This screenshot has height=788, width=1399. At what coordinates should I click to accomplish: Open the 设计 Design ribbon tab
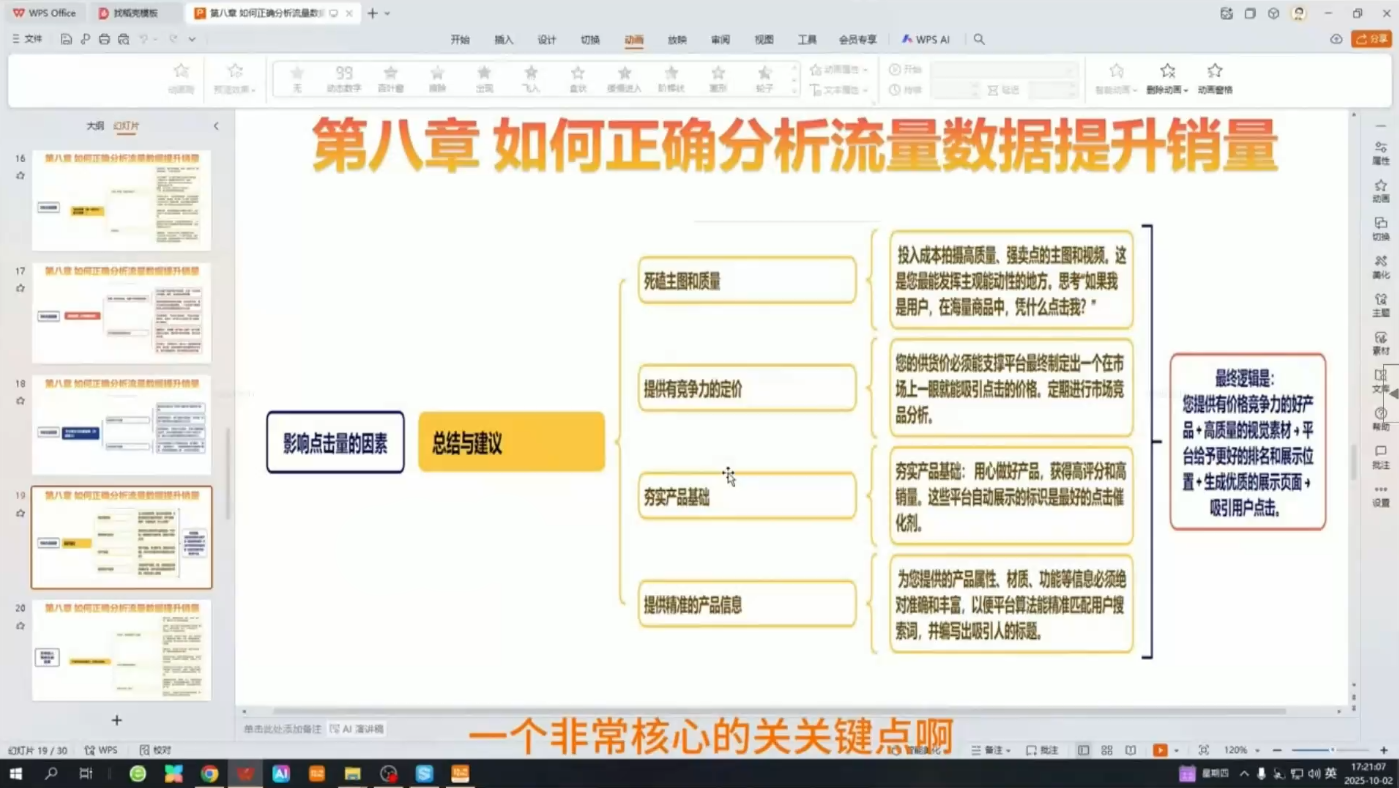point(547,40)
